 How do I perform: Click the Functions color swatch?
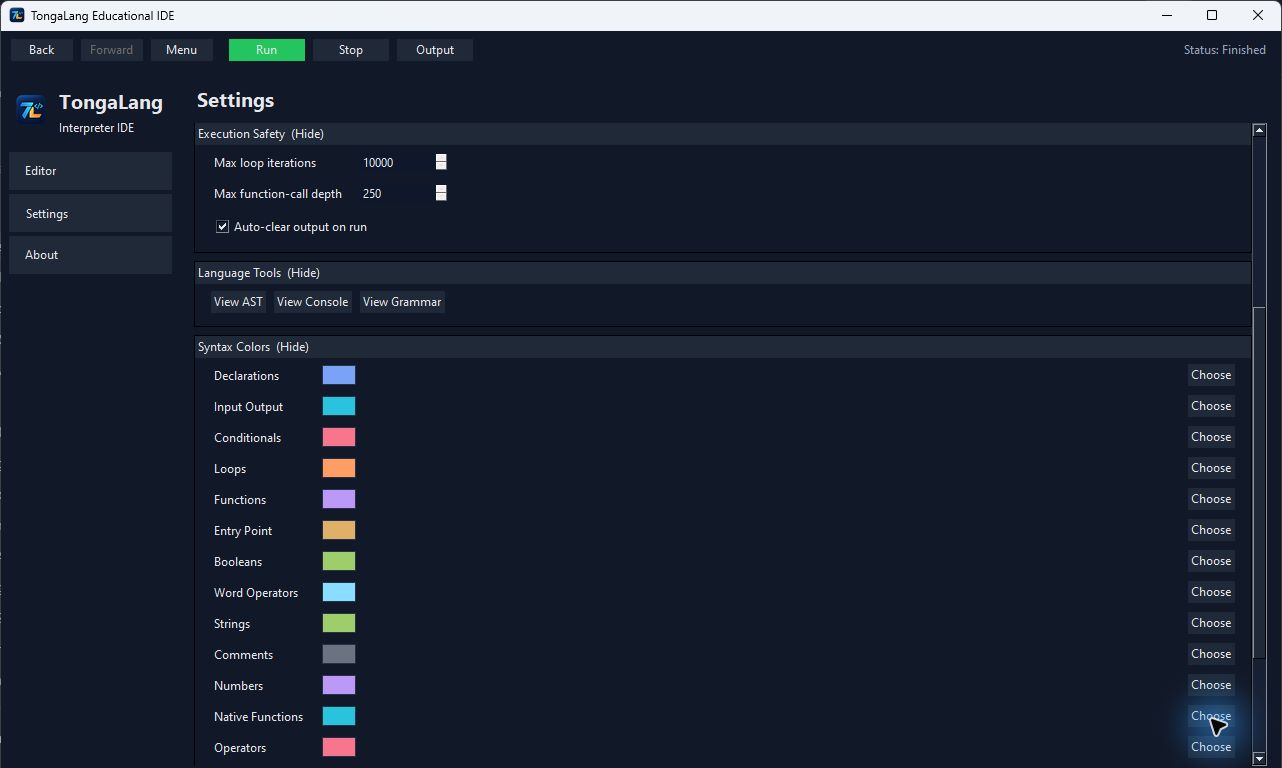point(339,499)
